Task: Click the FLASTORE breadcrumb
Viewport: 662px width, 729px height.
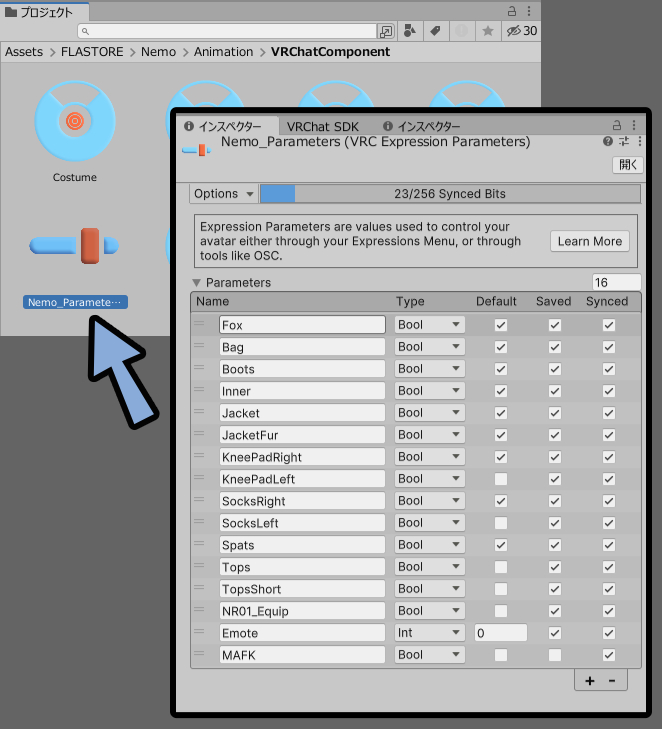Action: coord(92,52)
